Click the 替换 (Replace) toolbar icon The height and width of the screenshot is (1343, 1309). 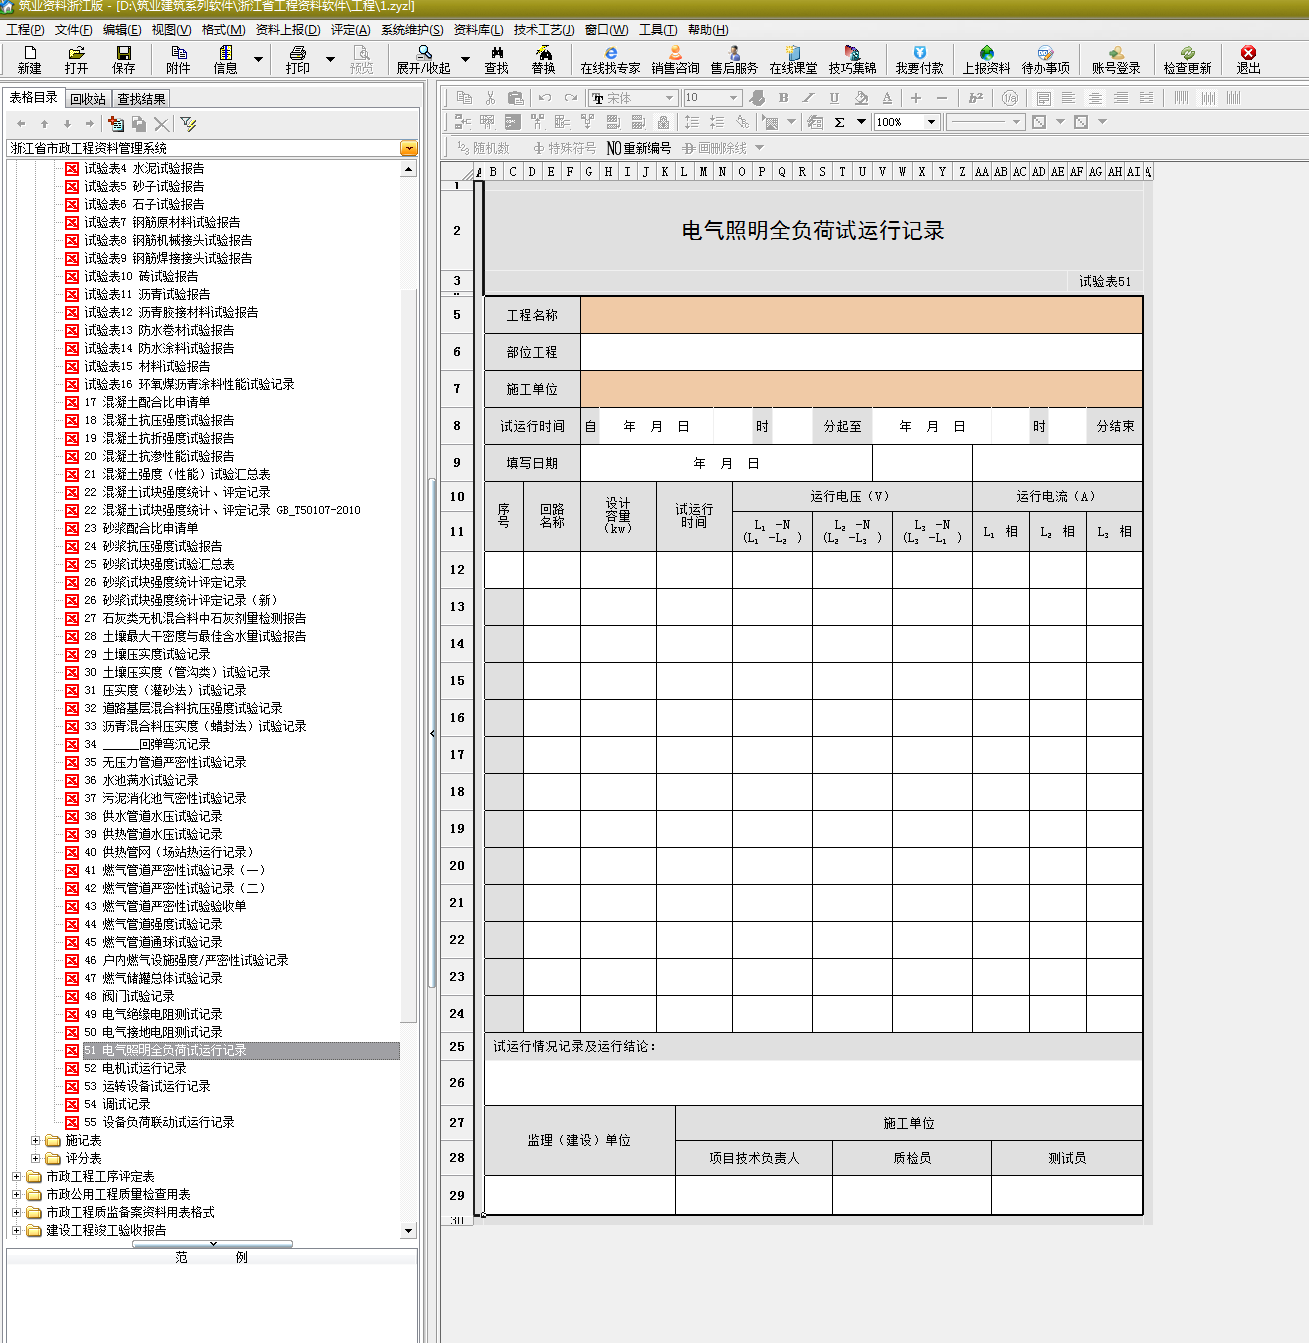click(544, 59)
